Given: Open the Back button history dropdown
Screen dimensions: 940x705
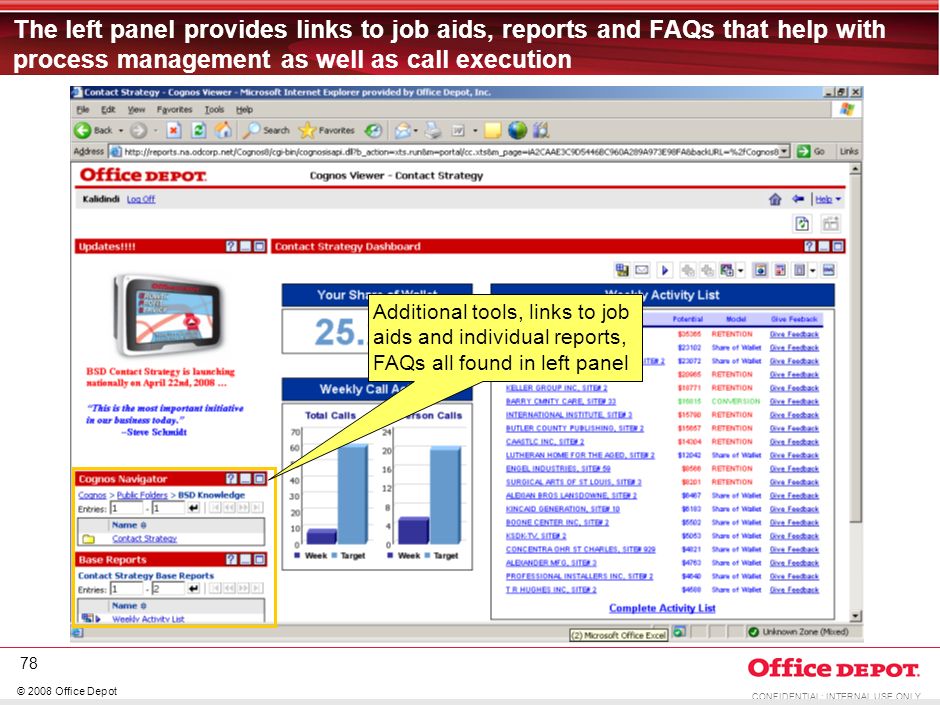Looking at the screenshot, I should [x=121, y=130].
